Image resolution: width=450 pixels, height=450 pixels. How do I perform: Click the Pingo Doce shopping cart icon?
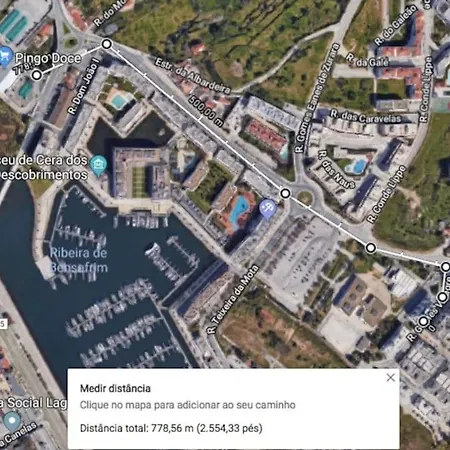pos(5,57)
